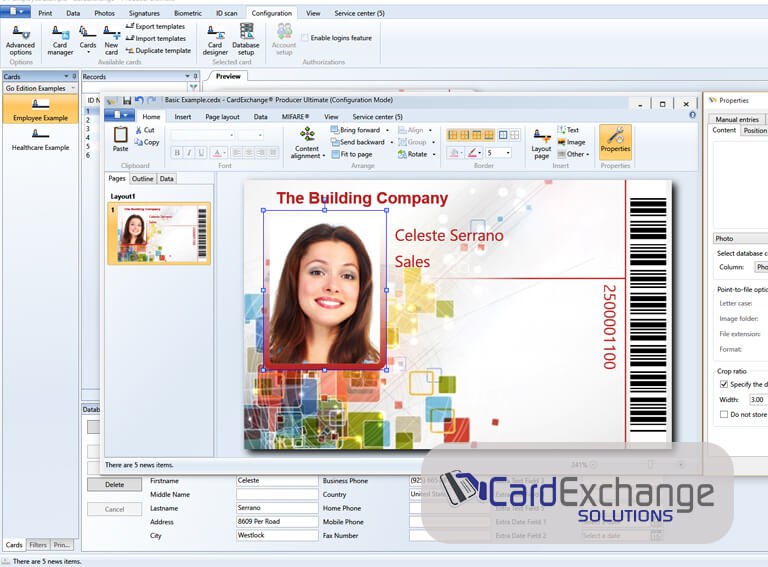Open Cards dropdown in main ribbon
Screen dimensions: 768x567
pos(88,40)
